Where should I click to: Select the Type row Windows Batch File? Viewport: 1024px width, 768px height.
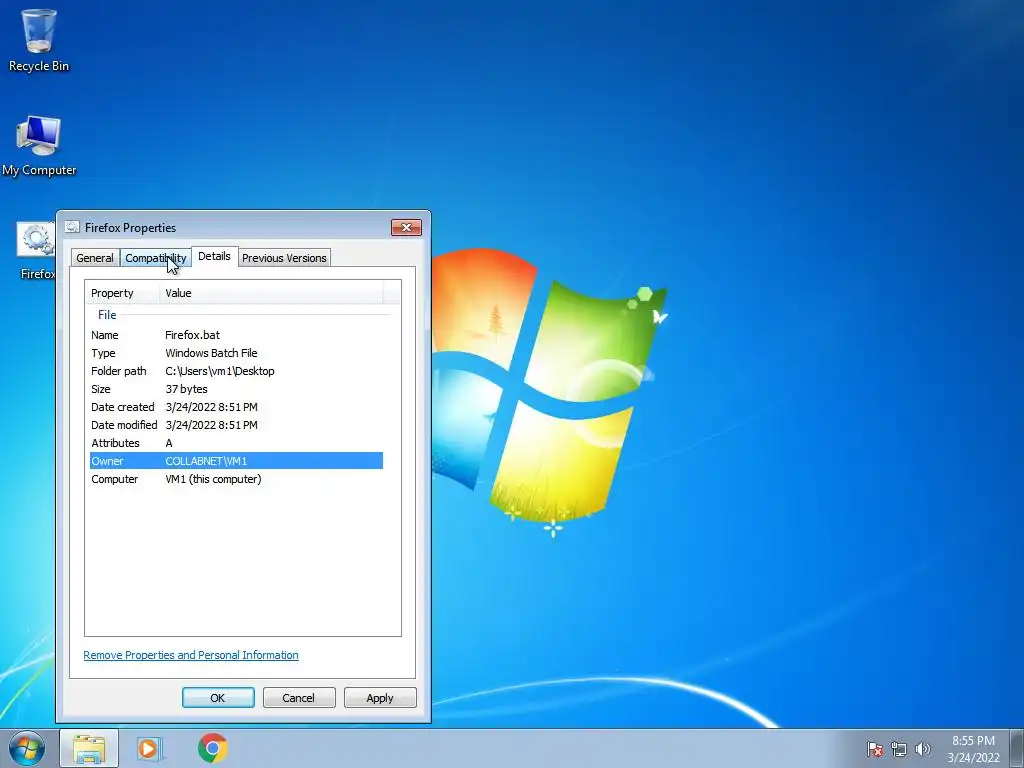(x=236, y=353)
